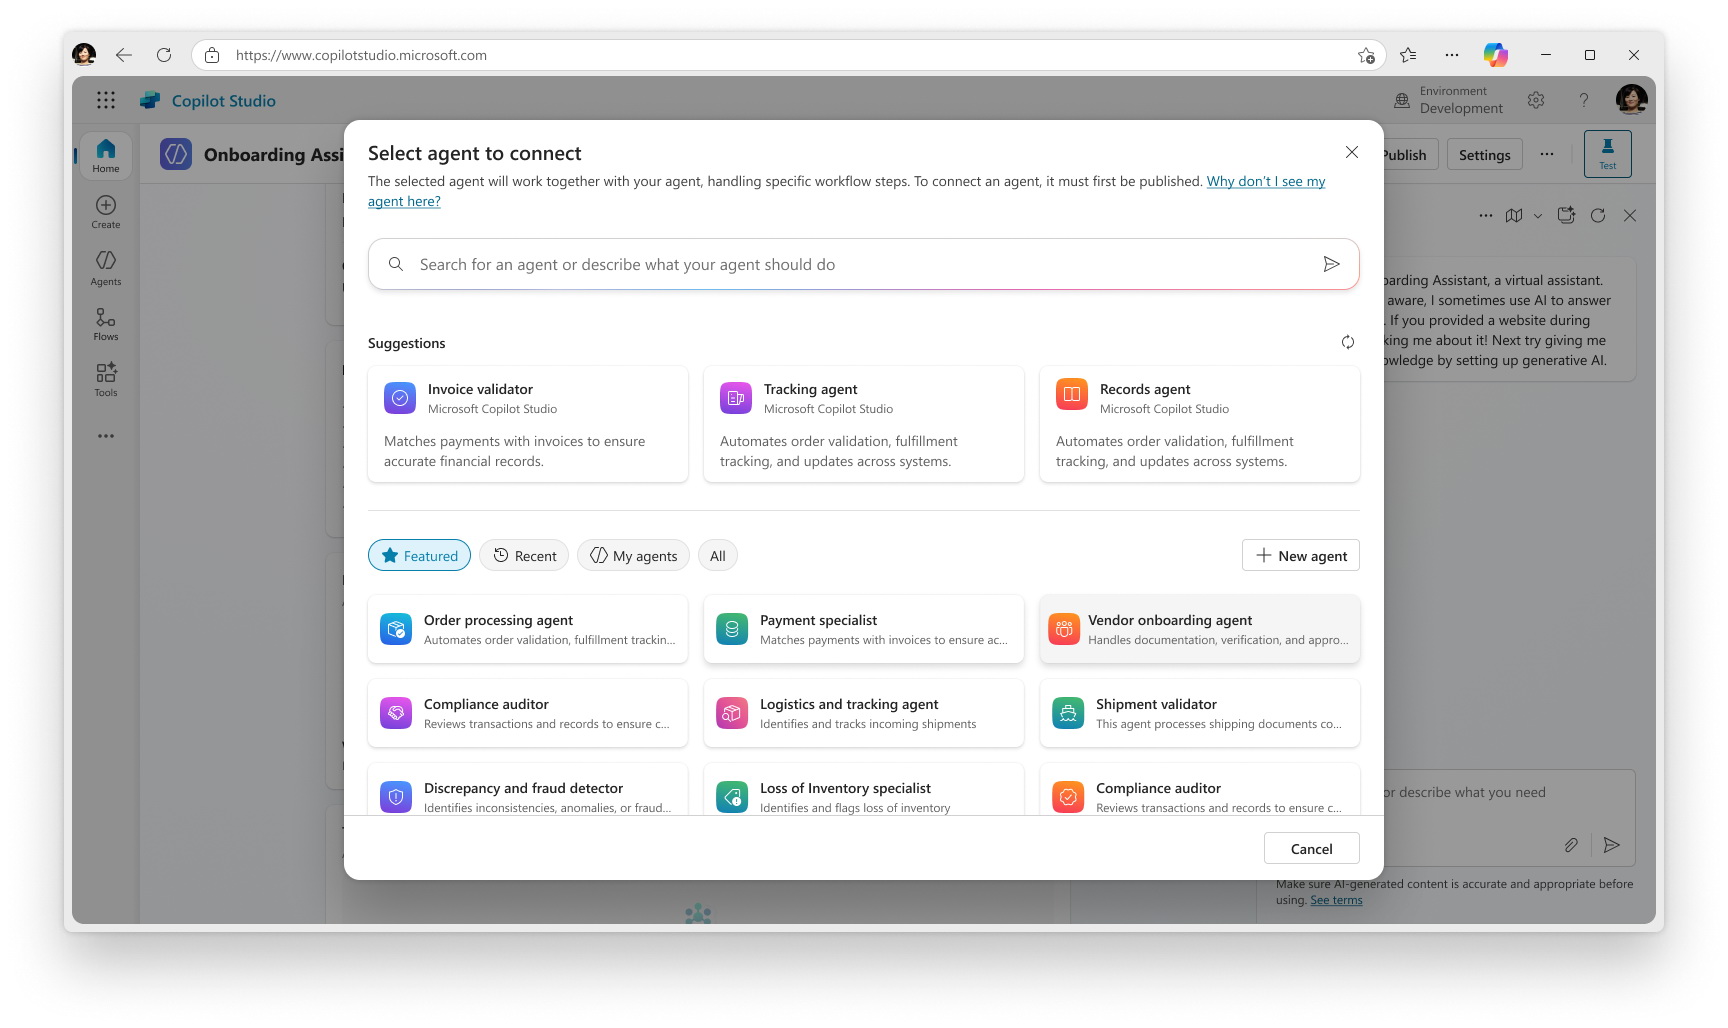Click the send icon in test chat

point(1612,845)
